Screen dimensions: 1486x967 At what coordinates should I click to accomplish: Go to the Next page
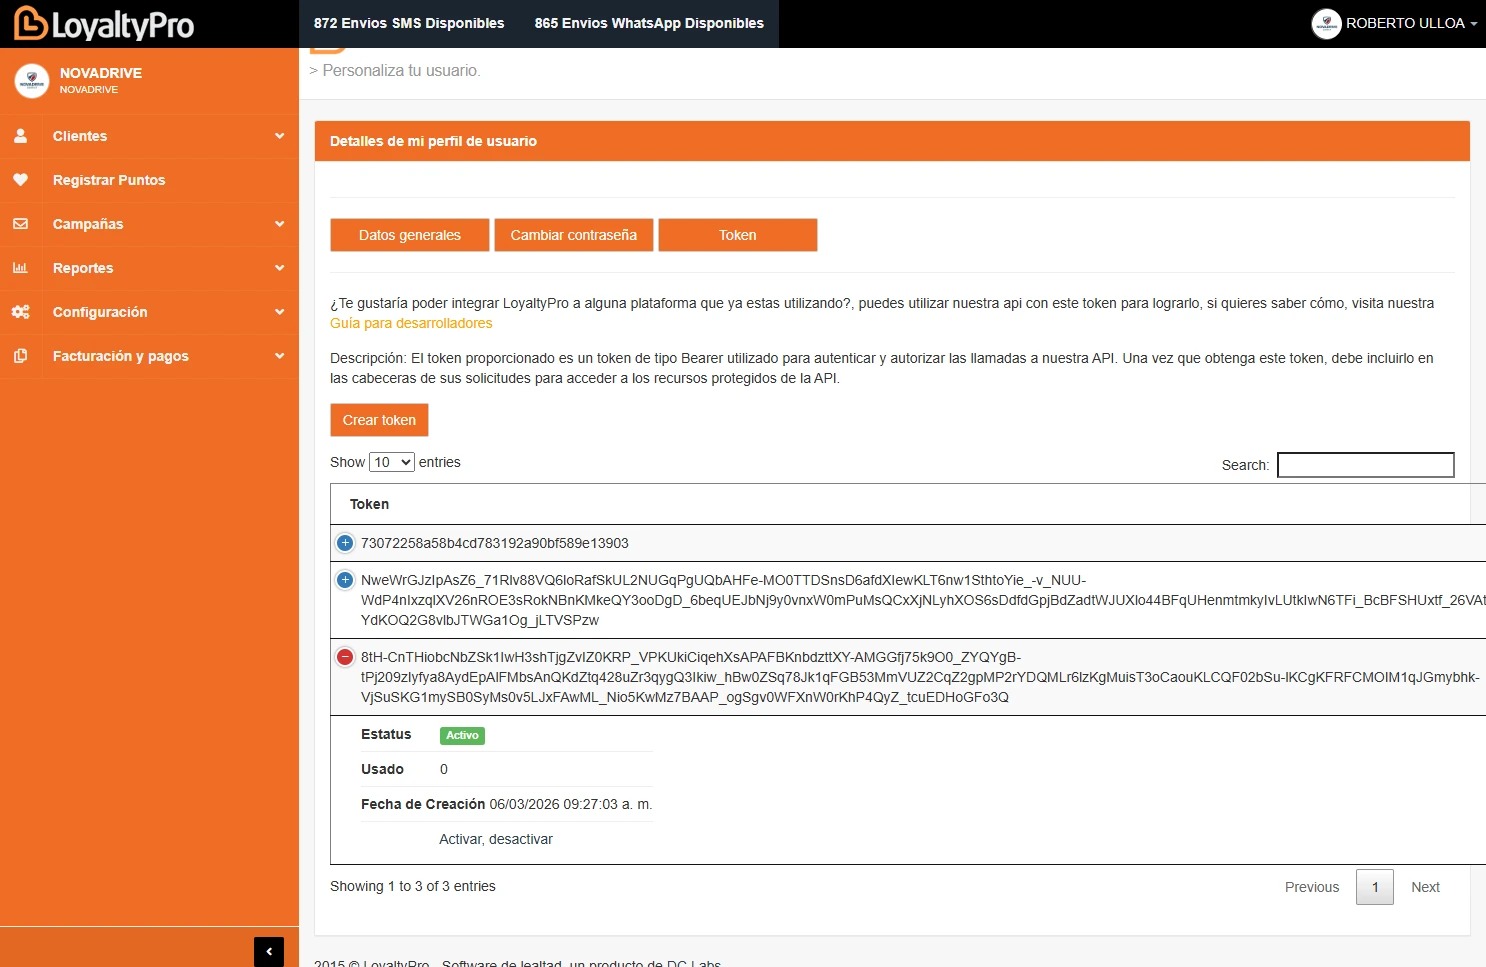[x=1425, y=887]
